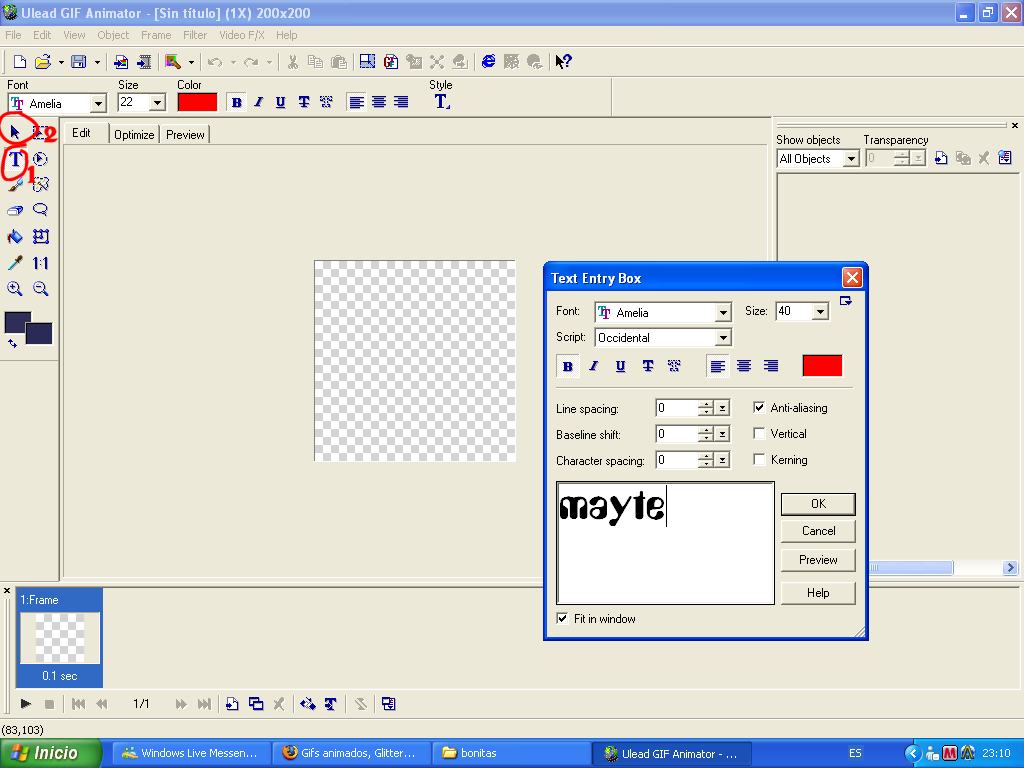Click the Stop animation button
Screen dimensions: 1024x768
(x=49, y=704)
